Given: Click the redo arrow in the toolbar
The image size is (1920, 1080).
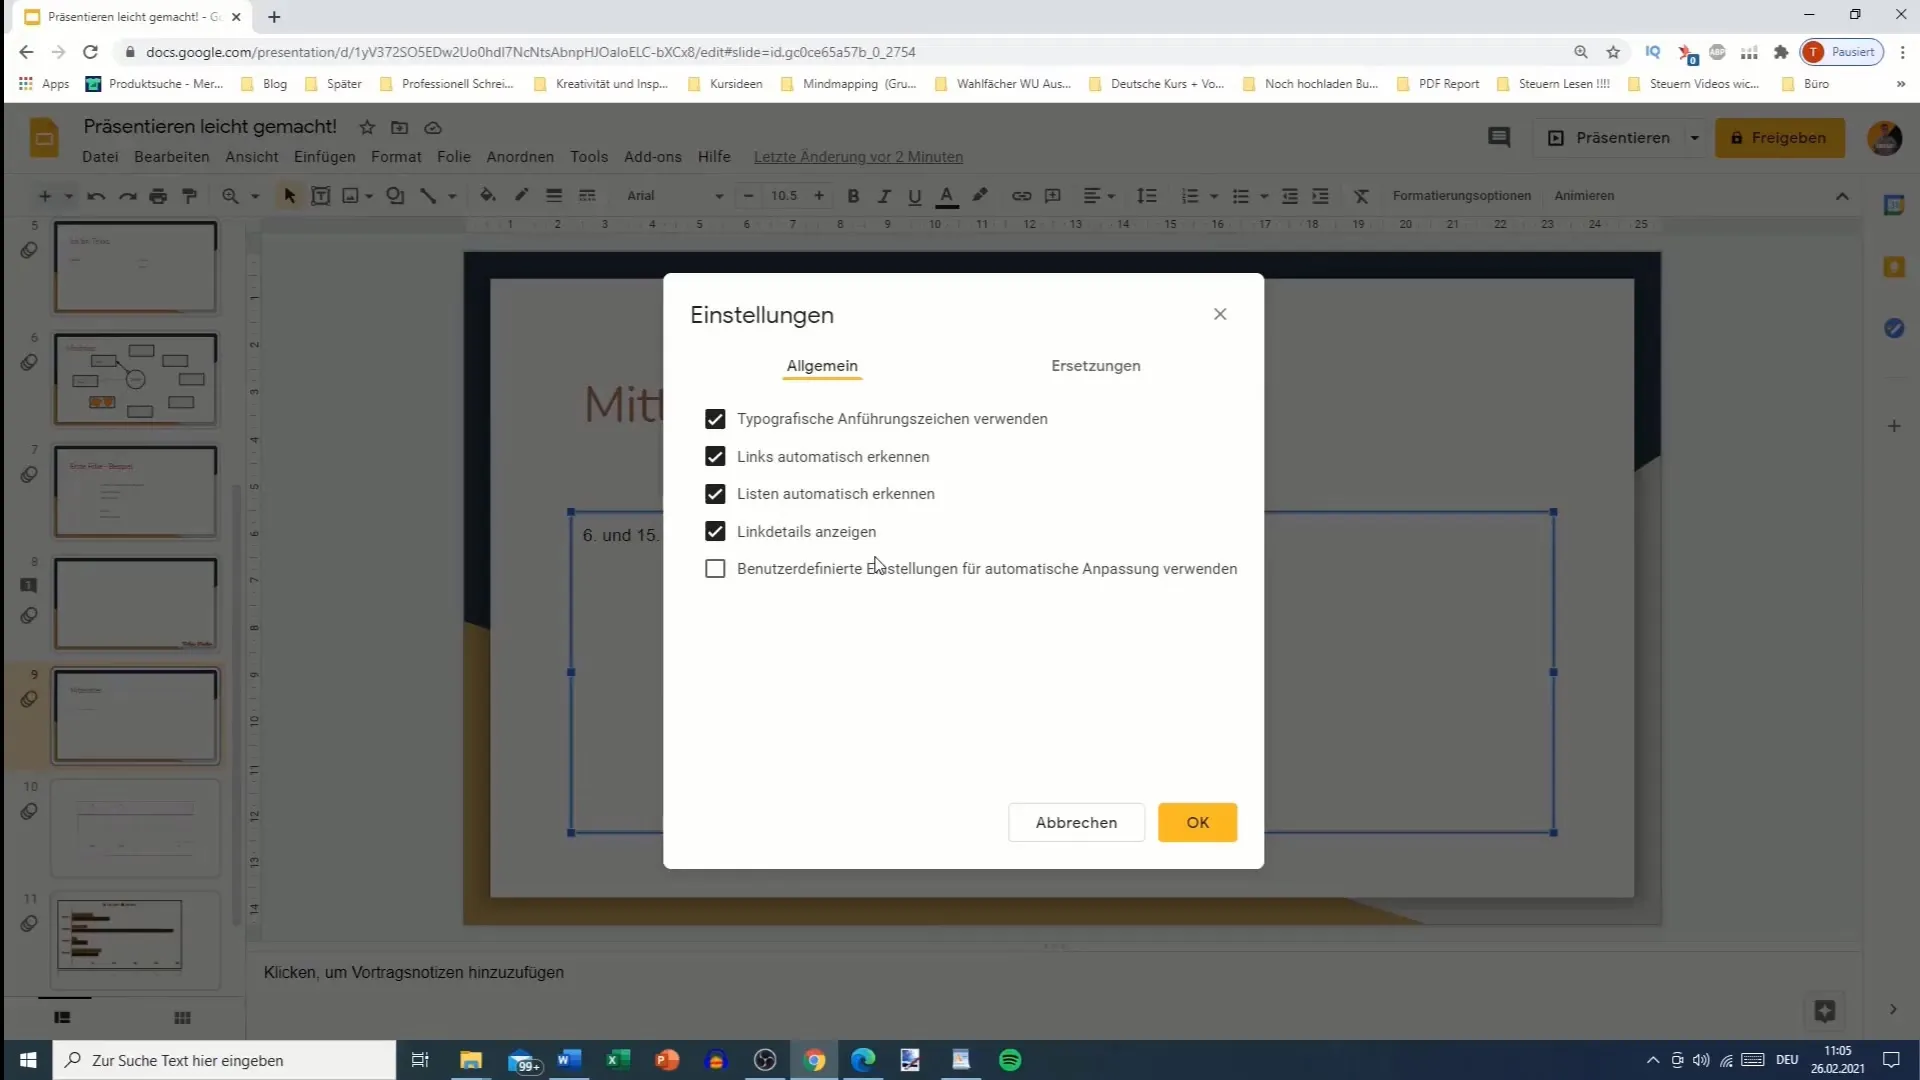Looking at the screenshot, I should tap(127, 196).
